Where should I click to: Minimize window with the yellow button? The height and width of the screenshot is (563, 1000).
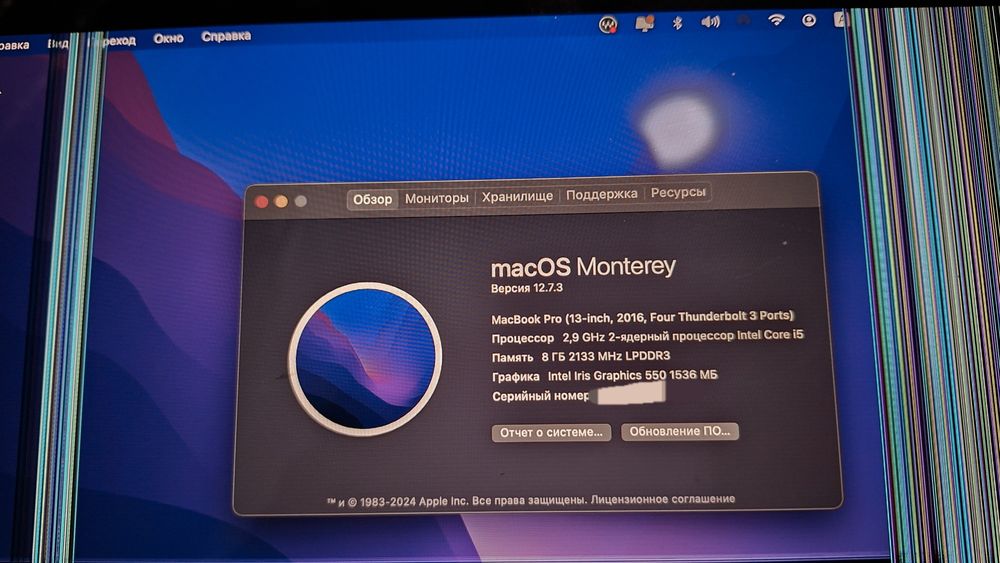click(x=281, y=201)
